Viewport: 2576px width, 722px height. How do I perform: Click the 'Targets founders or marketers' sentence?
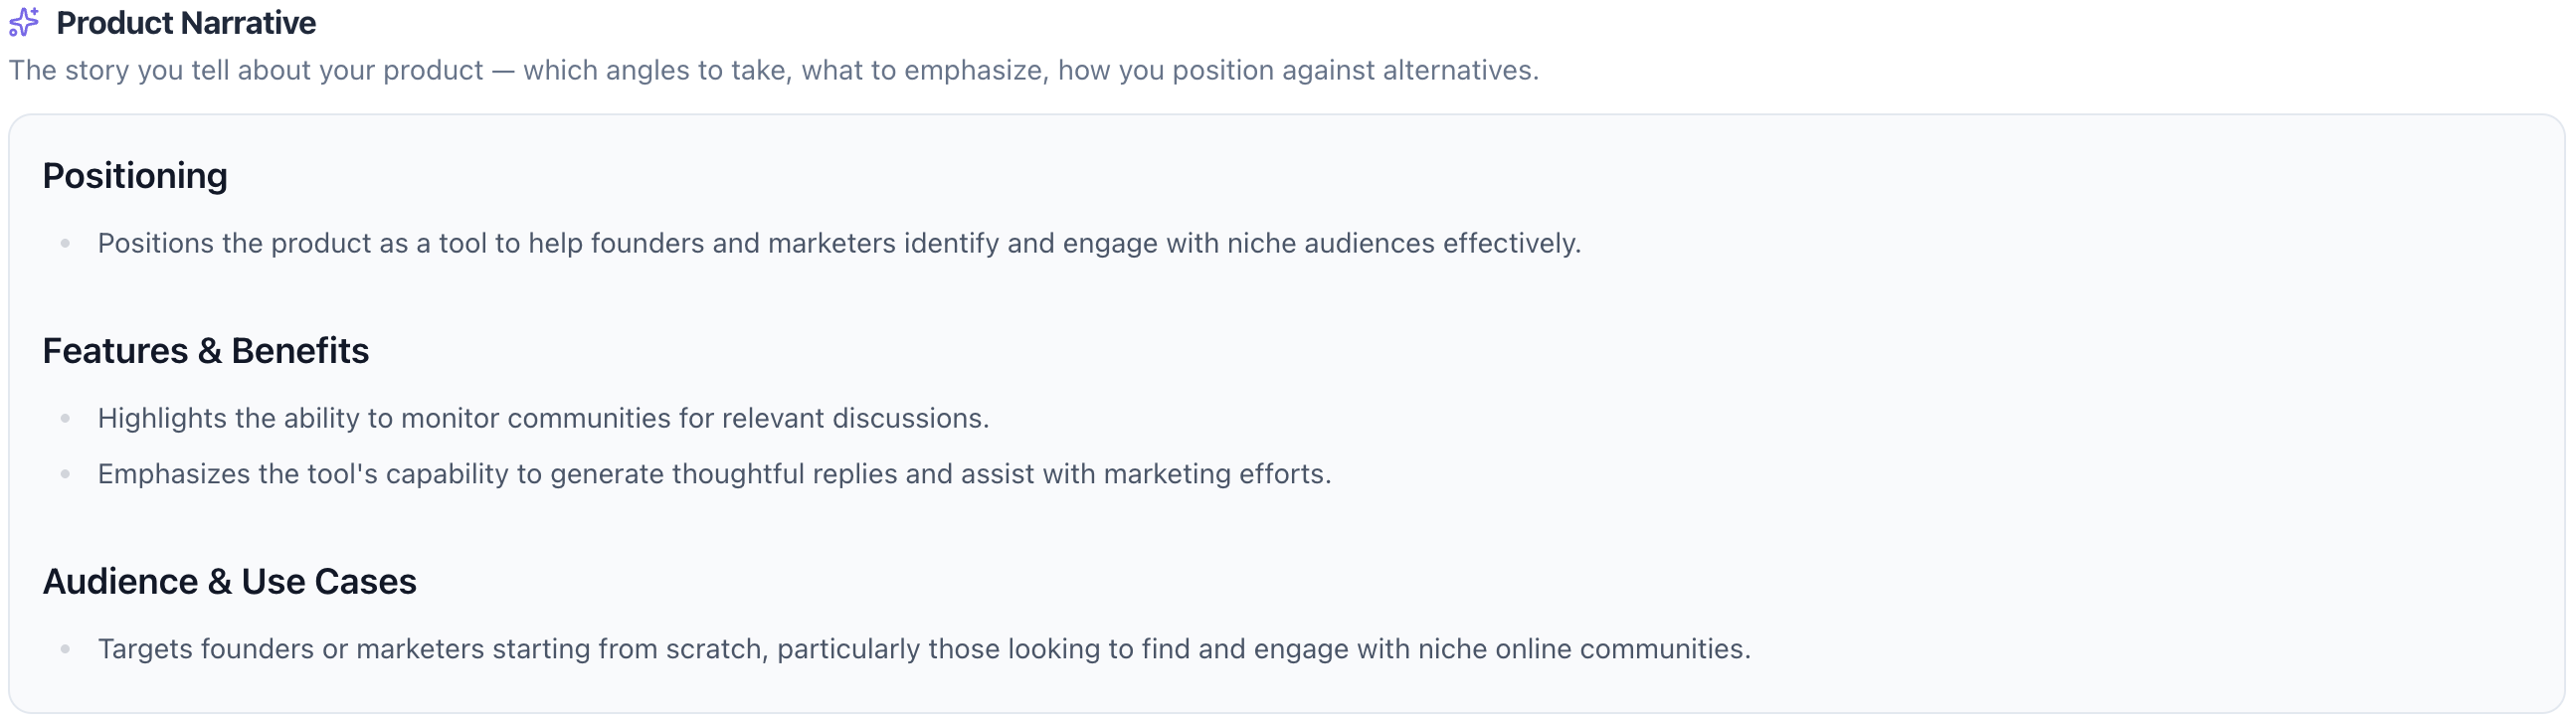coord(923,649)
